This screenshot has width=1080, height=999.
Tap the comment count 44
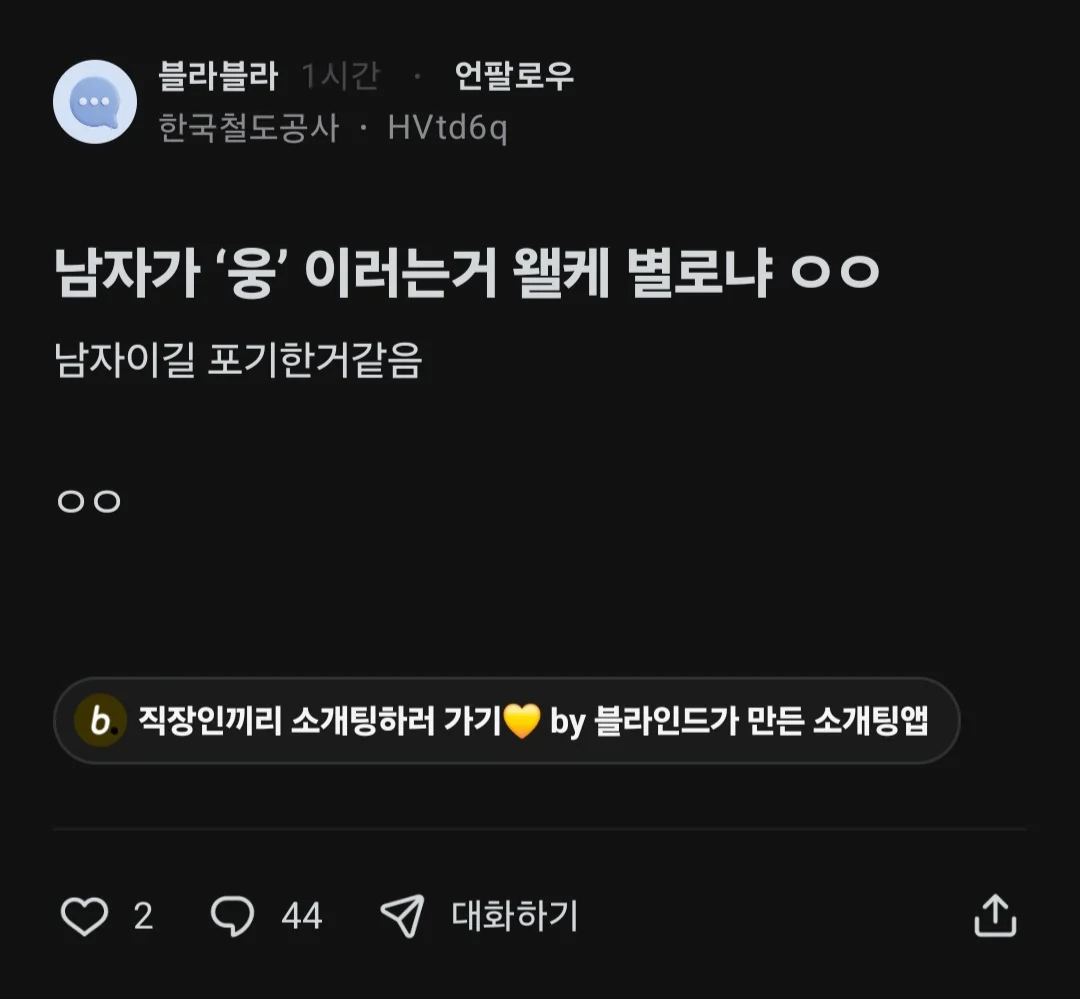(301, 916)
